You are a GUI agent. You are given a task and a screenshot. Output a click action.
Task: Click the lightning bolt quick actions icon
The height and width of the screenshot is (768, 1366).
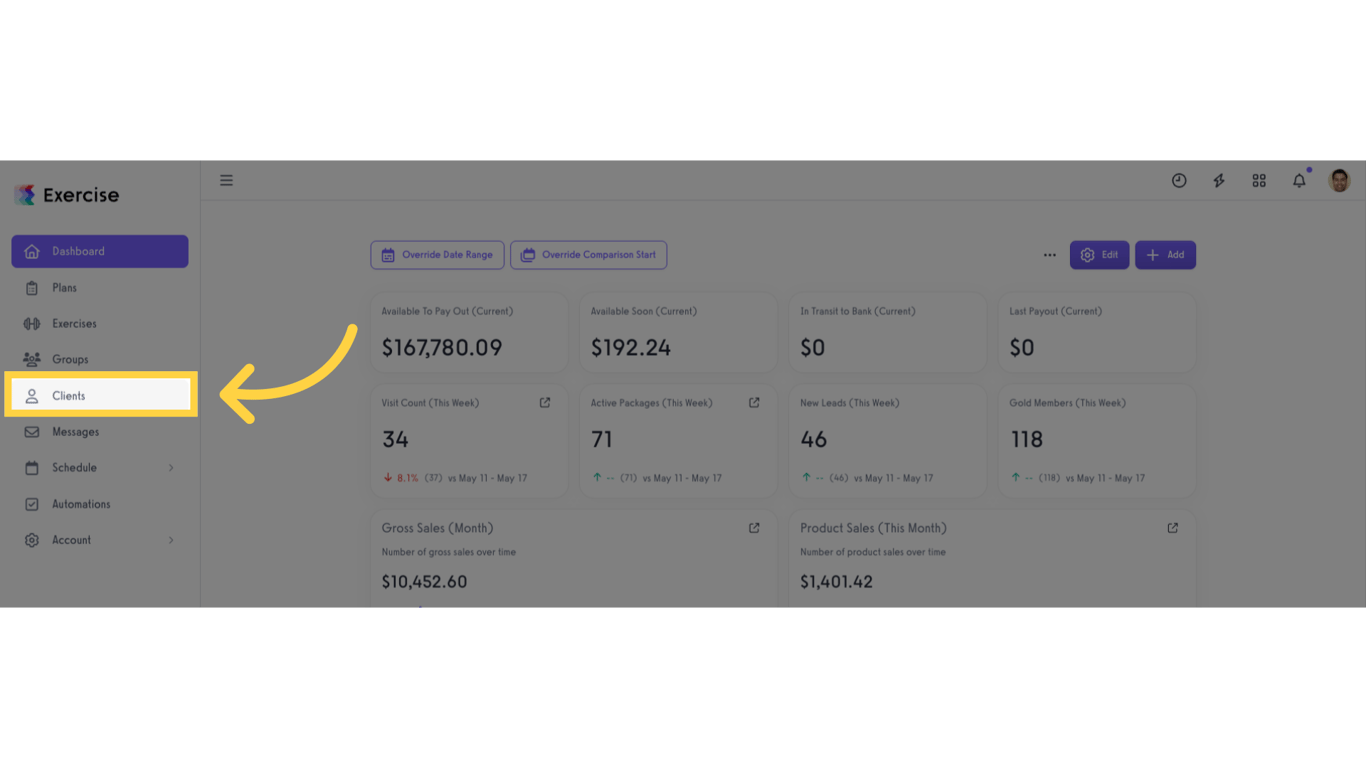1219,180
